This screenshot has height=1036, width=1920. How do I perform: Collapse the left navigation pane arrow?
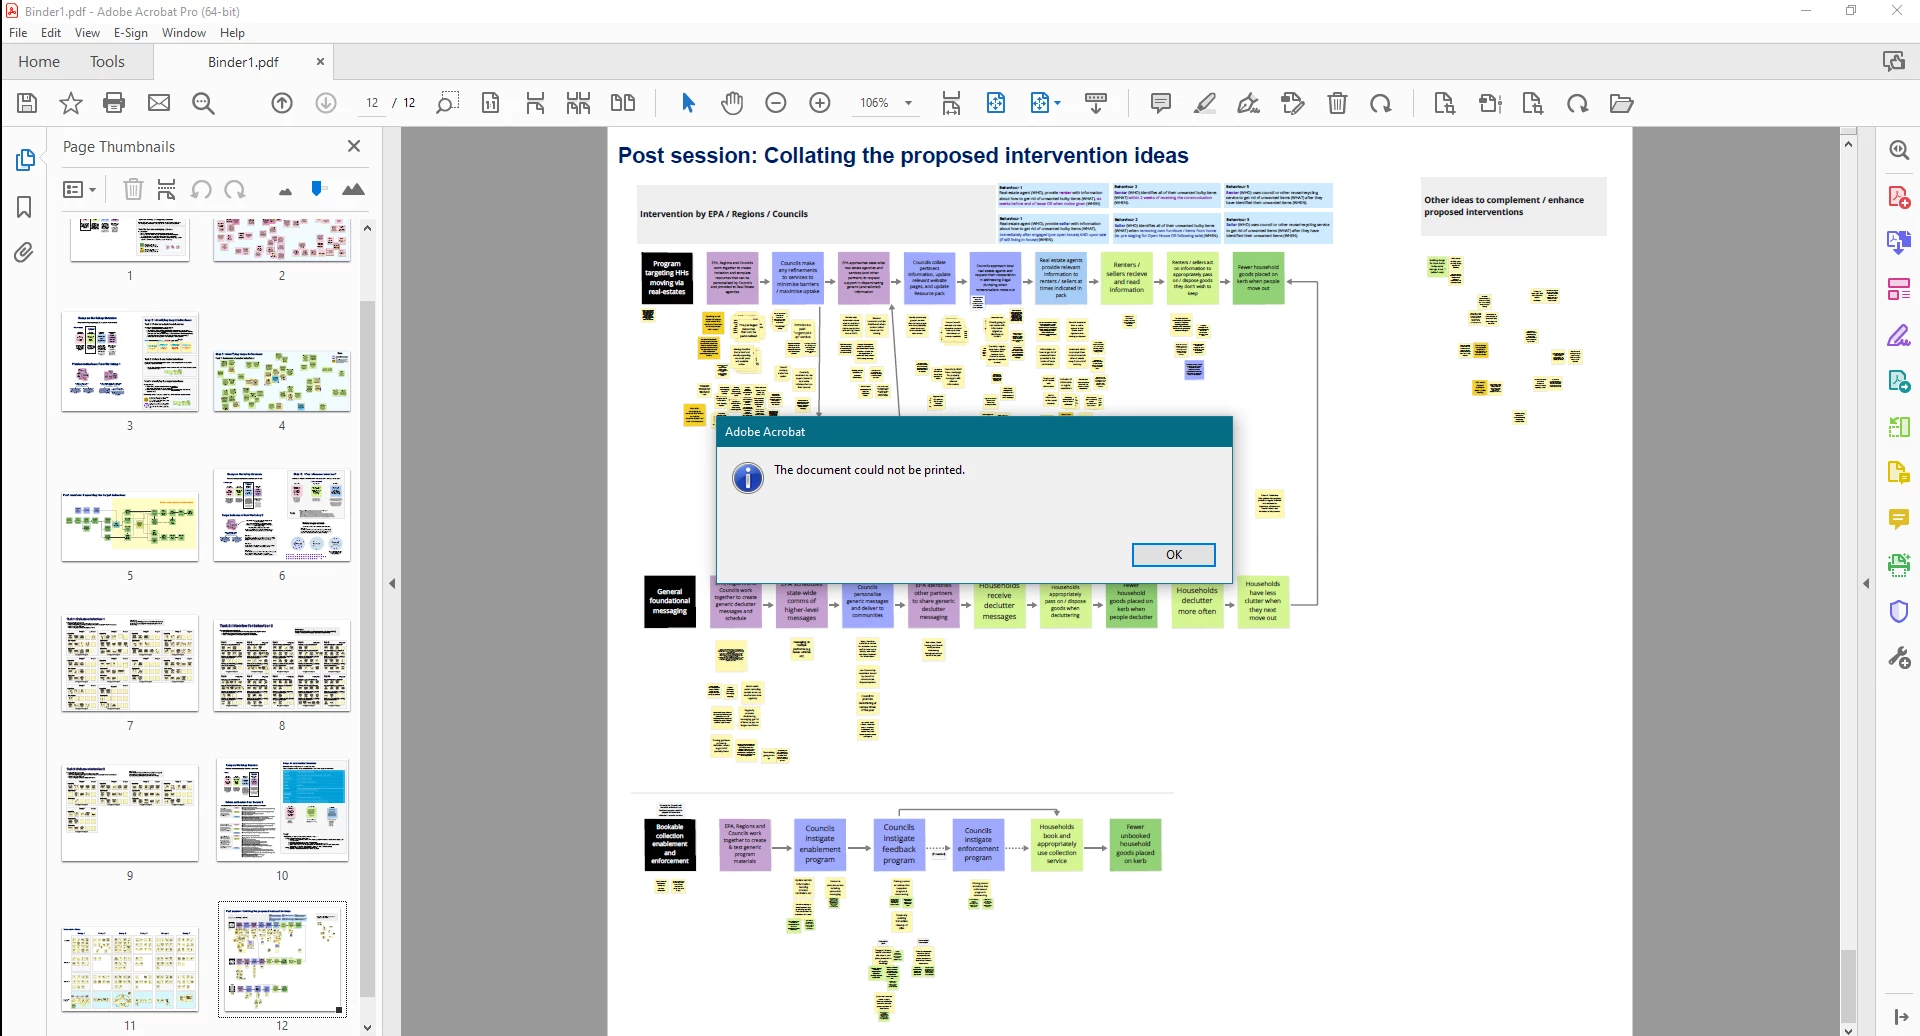tap(393, 583)
